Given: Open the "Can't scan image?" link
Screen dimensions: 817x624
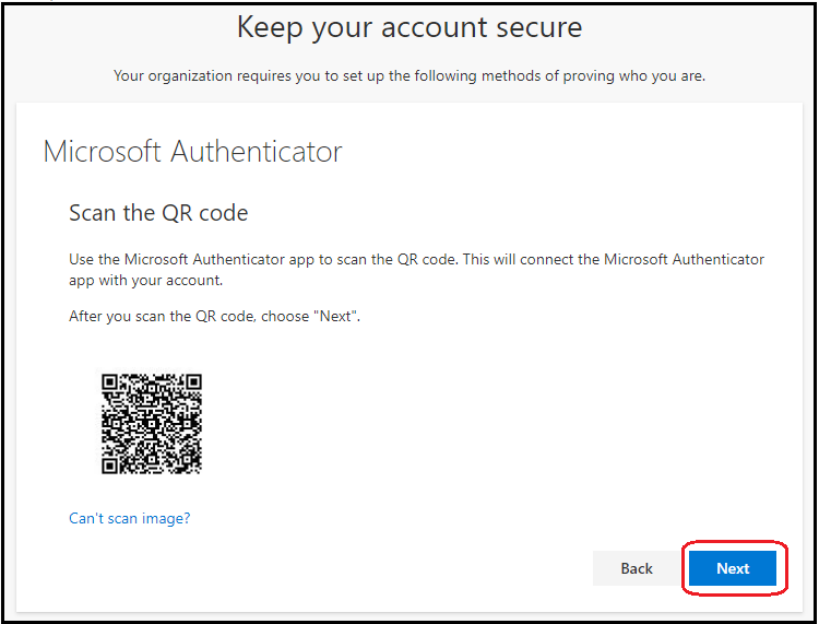Looking at the screenshot, I should [x=129, y=518].
